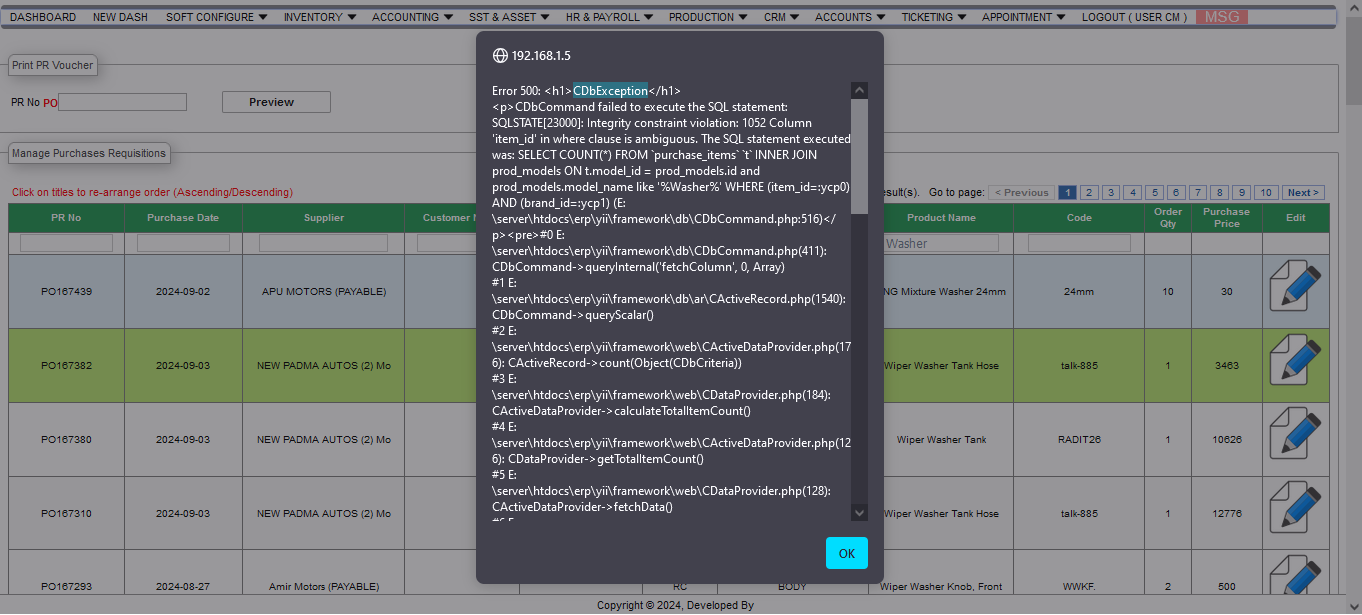
Task: Click the PR No input field
Action: click(122, 102)
